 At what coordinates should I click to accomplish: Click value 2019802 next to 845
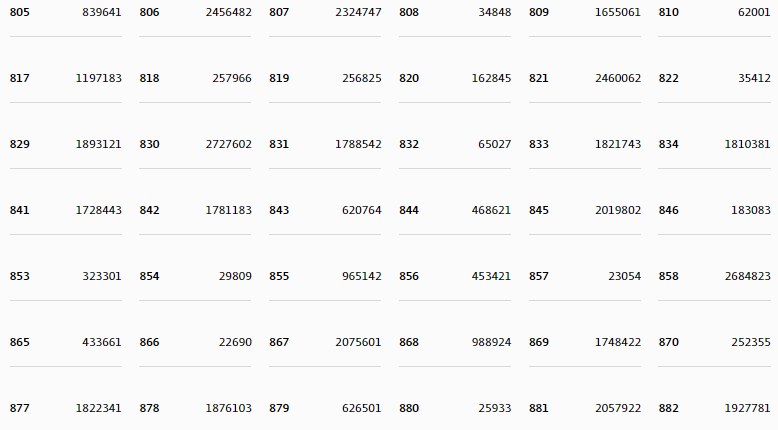(618, 210)
